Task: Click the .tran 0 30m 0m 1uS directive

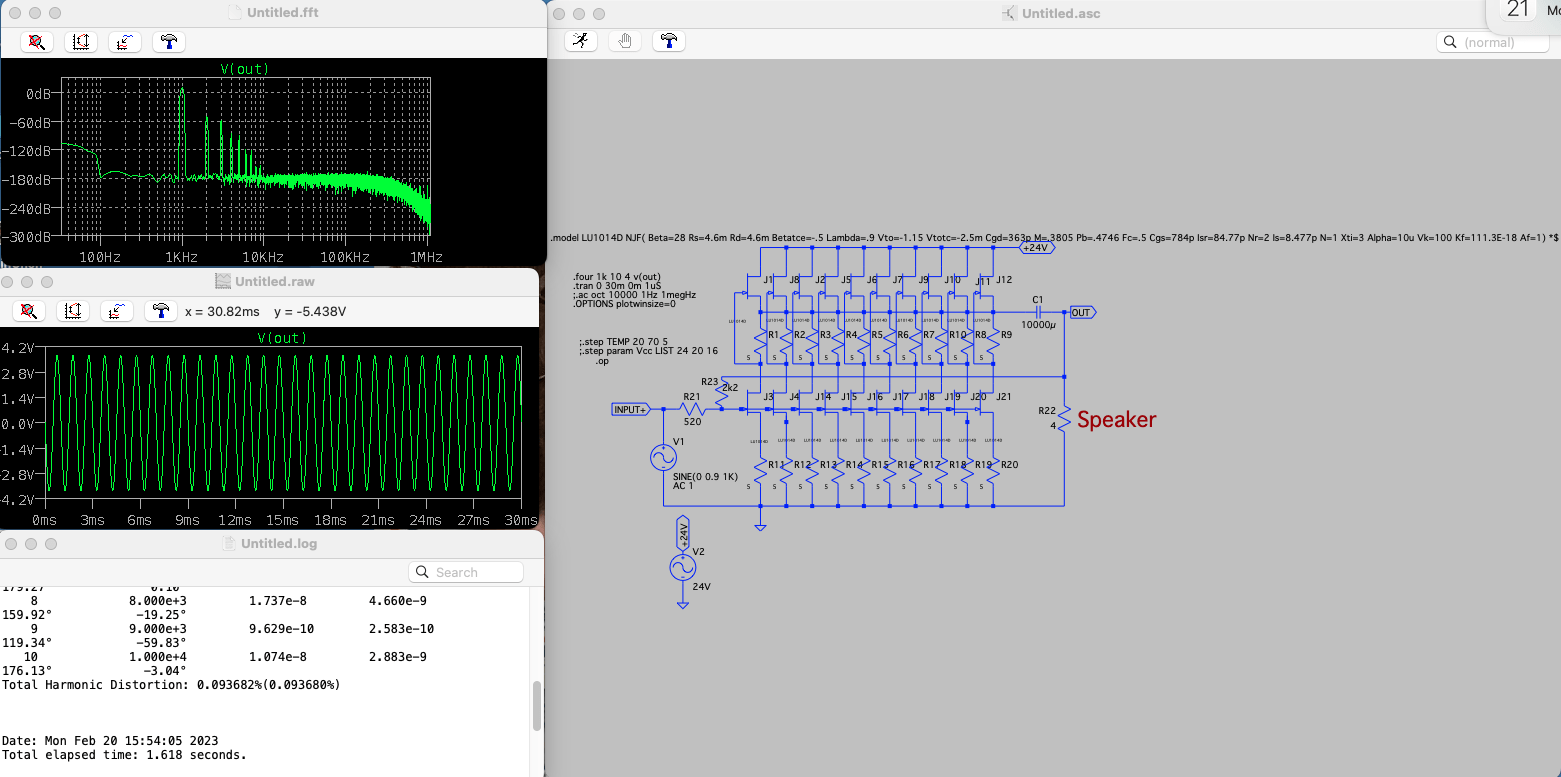Action: coord(617,286)
